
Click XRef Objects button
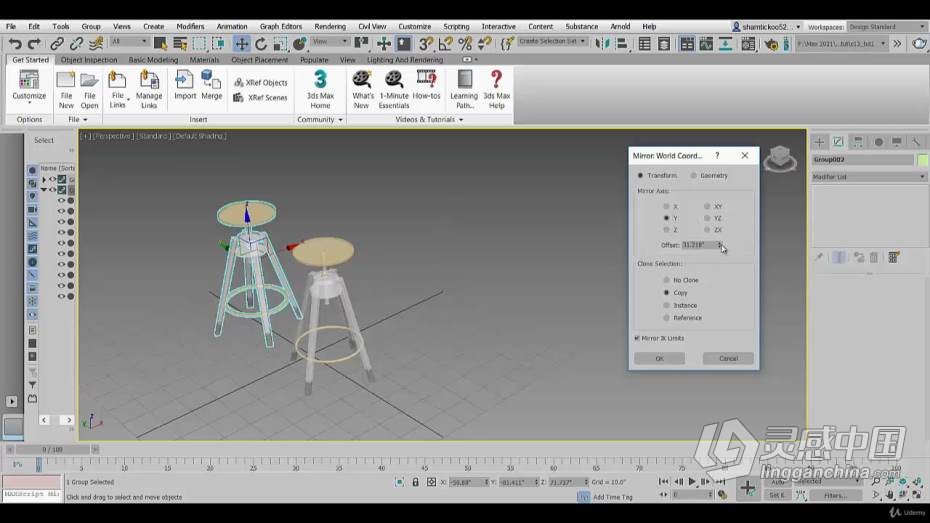(260, 82)
